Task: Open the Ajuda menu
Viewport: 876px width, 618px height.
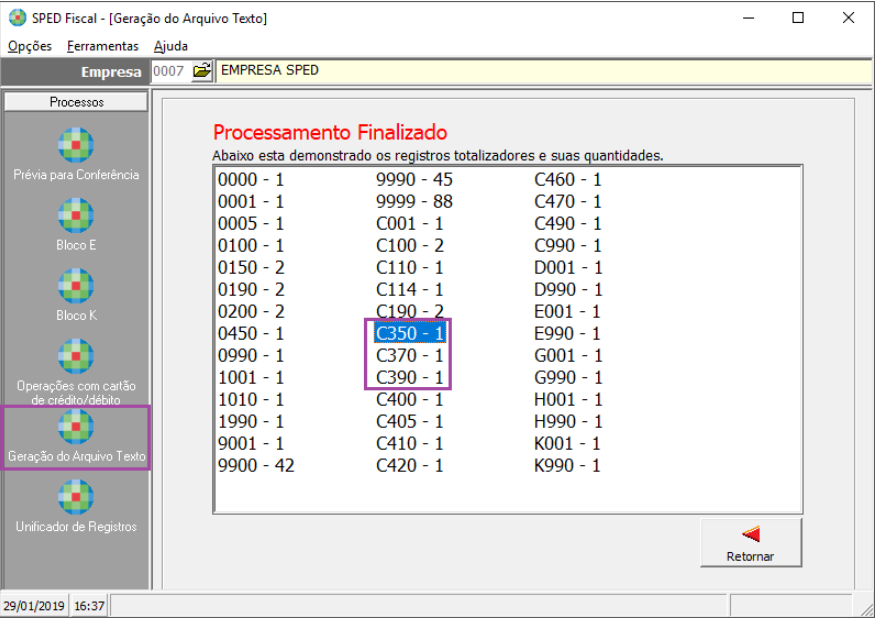Action: [x=171, y=46]
